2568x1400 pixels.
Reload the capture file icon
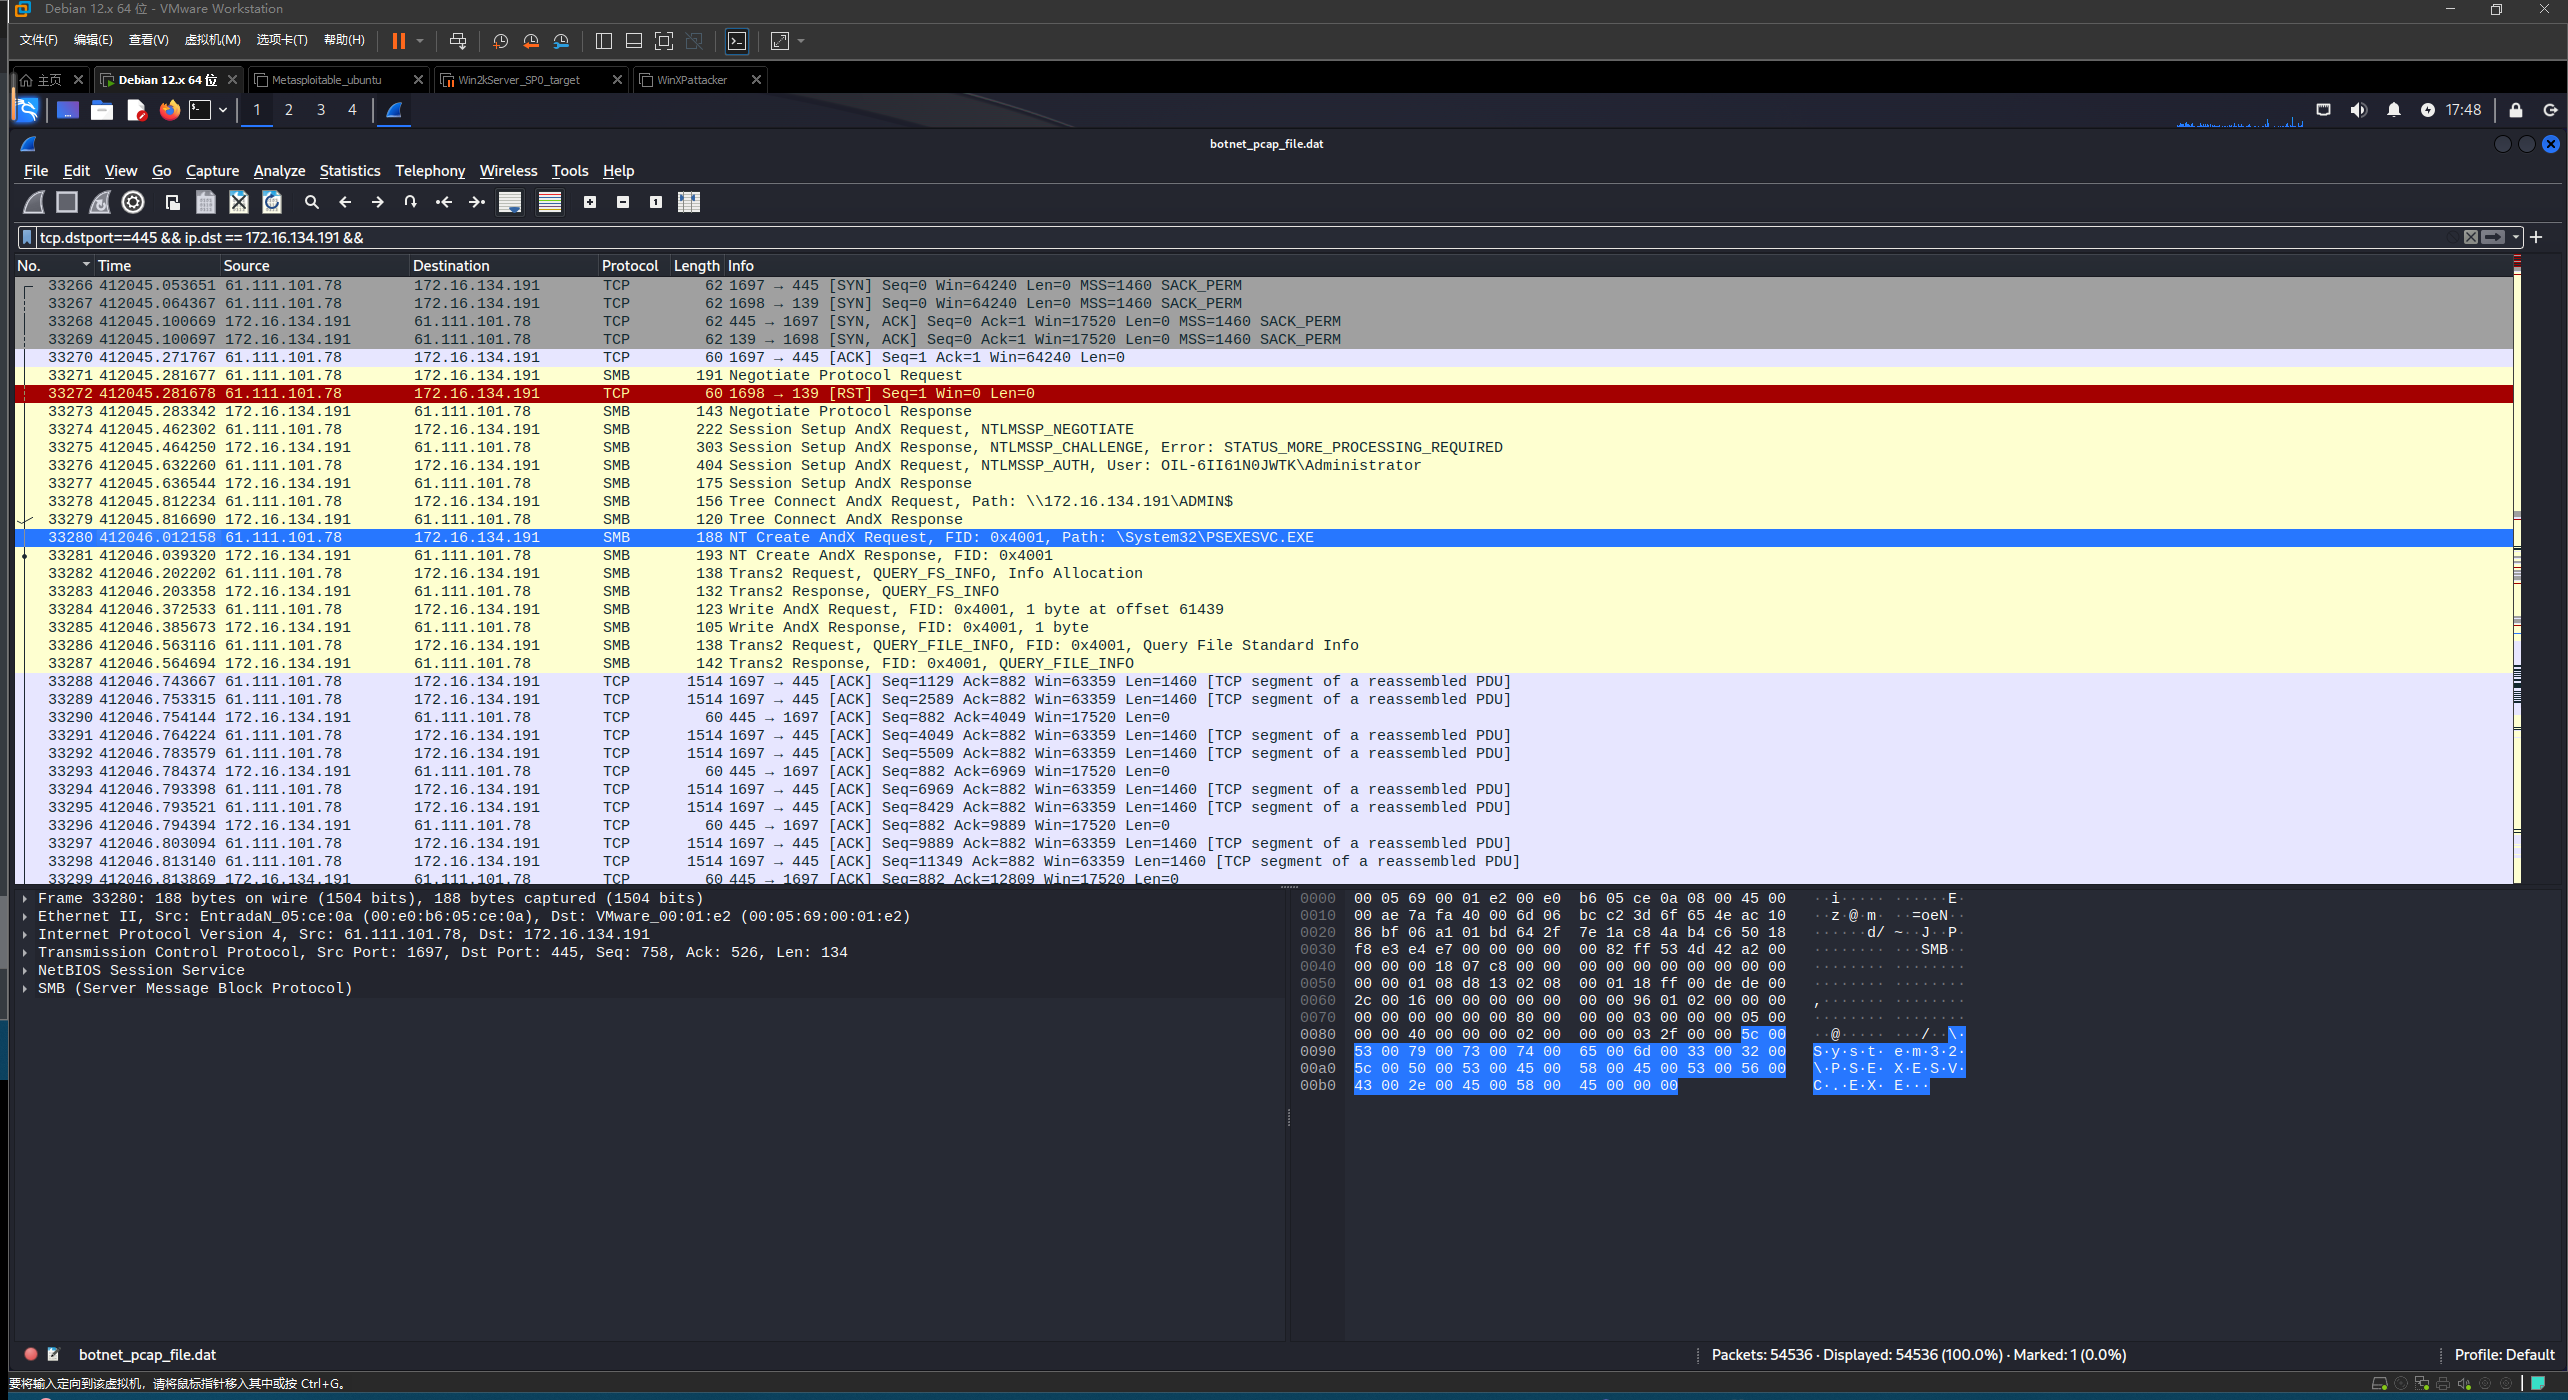pos(272,202)
